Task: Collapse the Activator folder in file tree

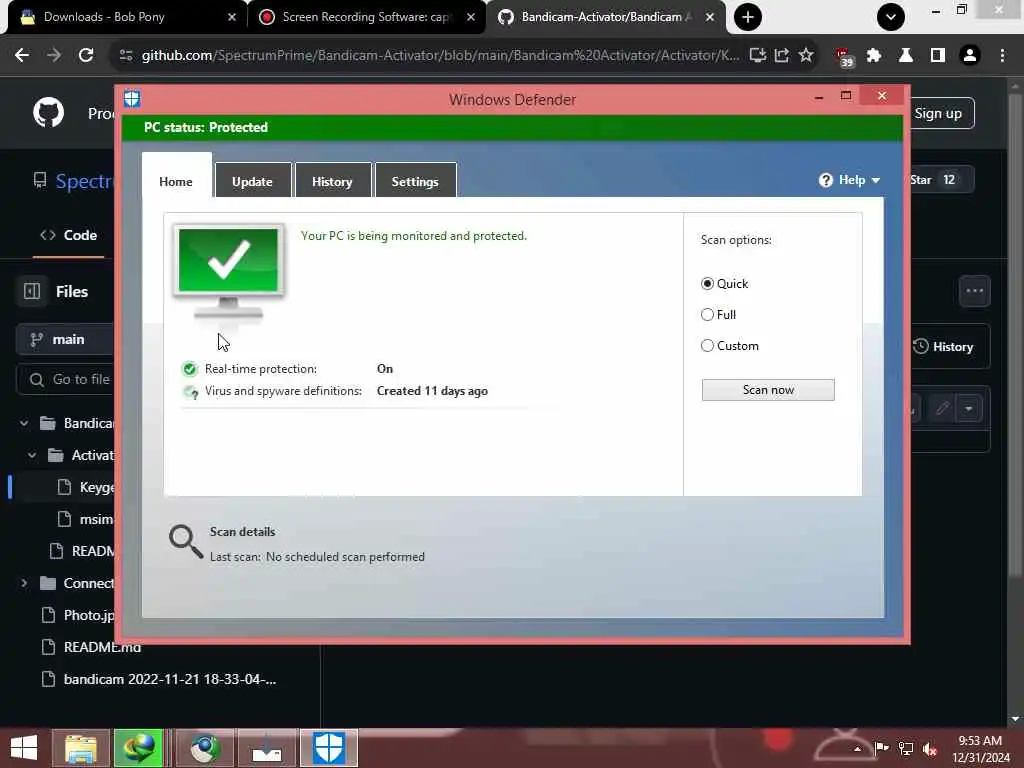Action: click(x=32, y=455)
